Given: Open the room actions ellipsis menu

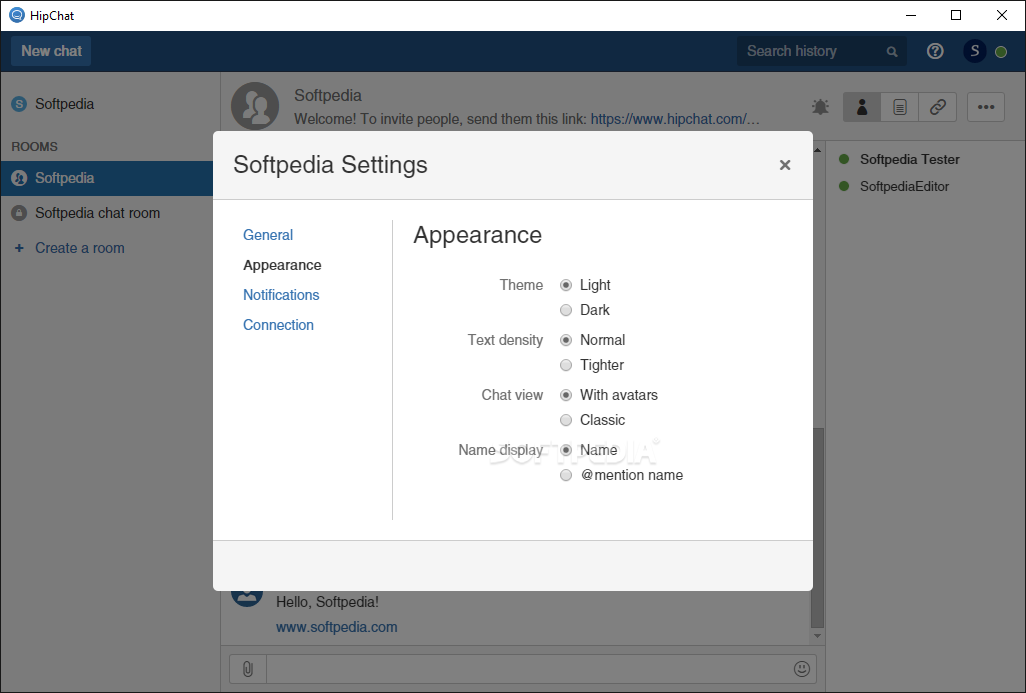Looking at the screenshot, I should pos(986,107).
